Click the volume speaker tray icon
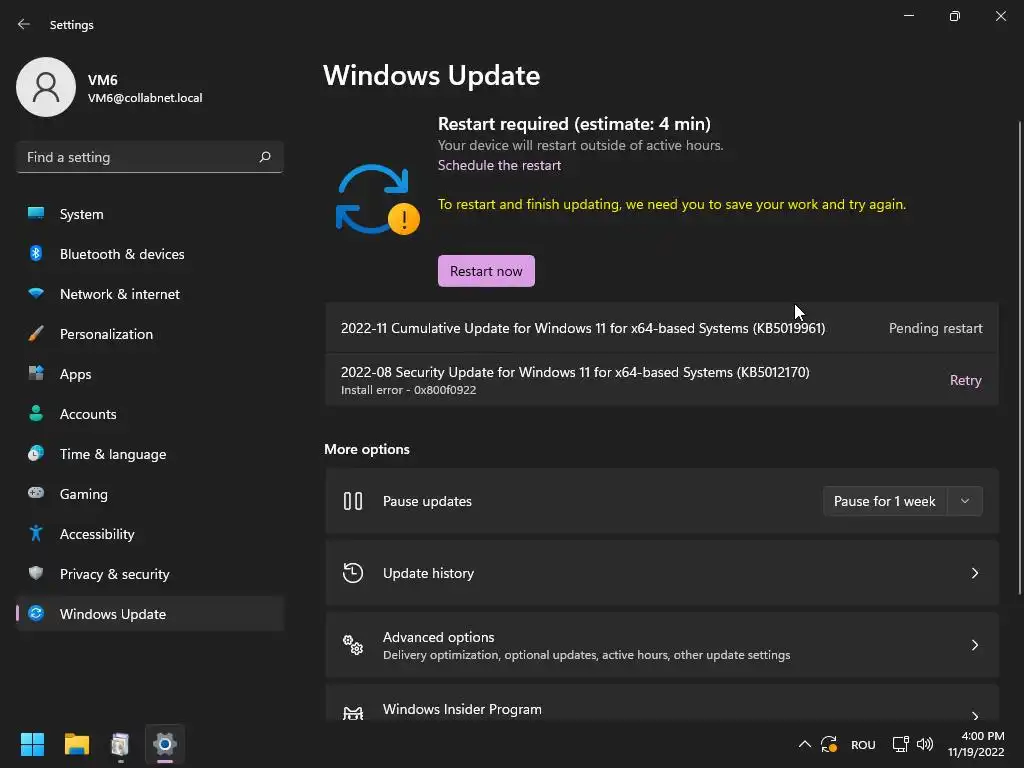 point(925,744)
